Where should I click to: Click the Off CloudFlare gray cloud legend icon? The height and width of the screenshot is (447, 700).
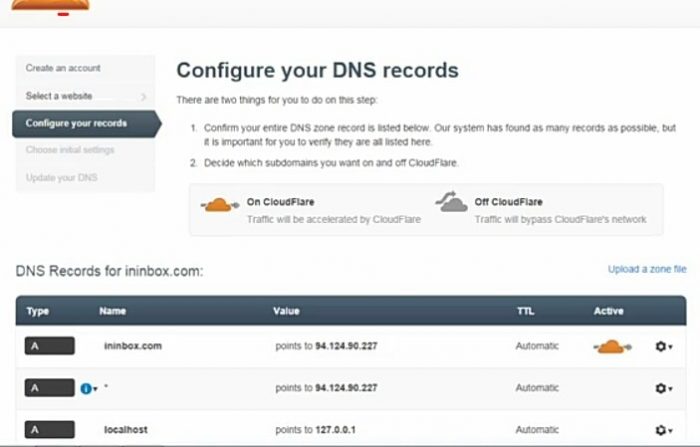(451, 202)
